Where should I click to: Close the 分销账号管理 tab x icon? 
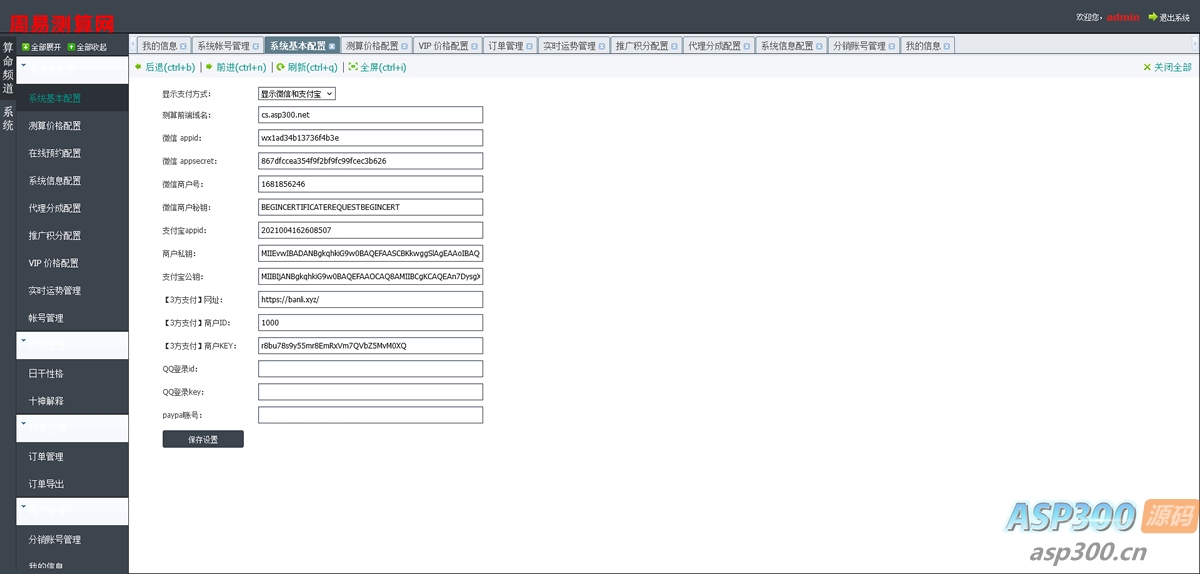[x=892, y=46]
